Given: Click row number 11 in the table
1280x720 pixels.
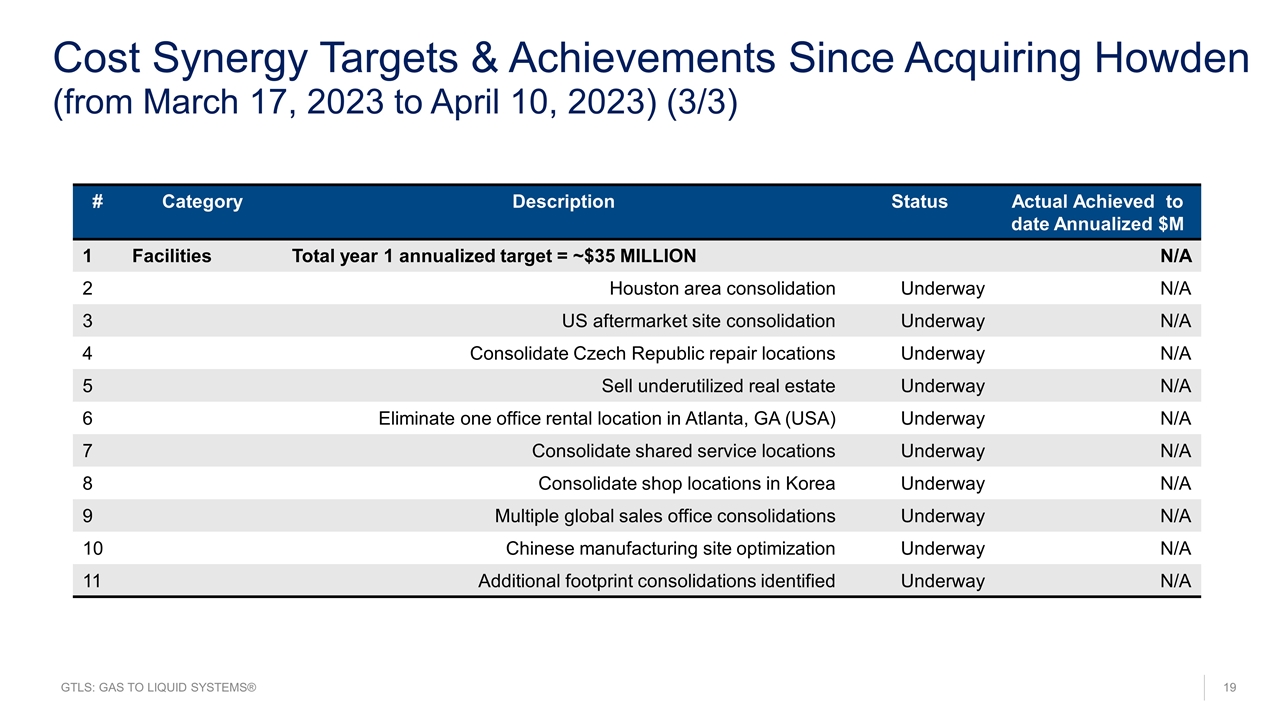Looking at the screenshot, I should pos(92,581).
